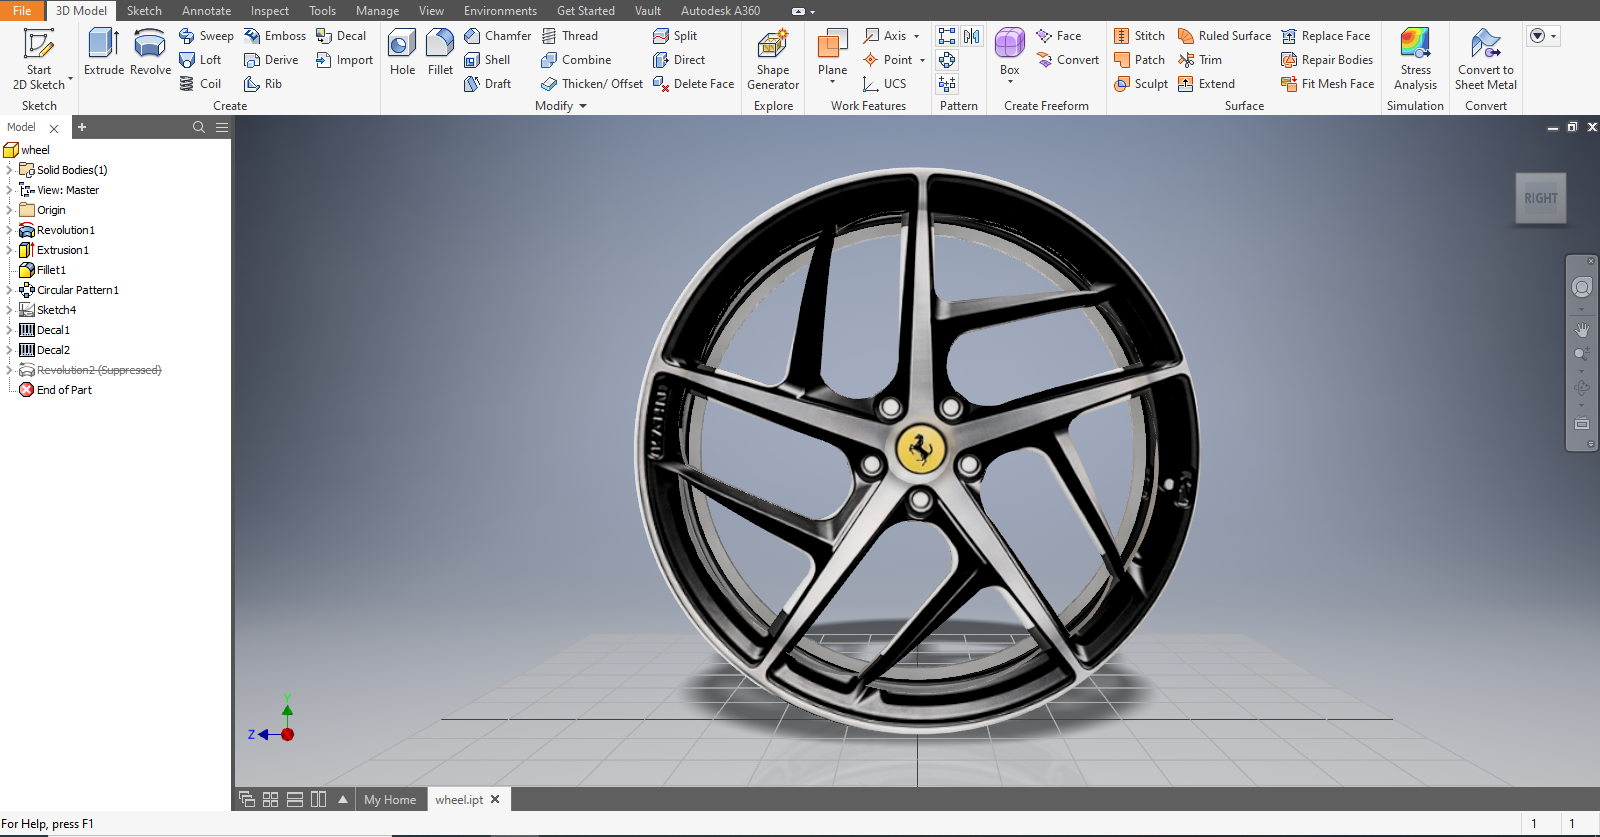This screenshot has width=1600, height=837.
Task: Apply the Chamfer tool
Action: tap(497, 36)
